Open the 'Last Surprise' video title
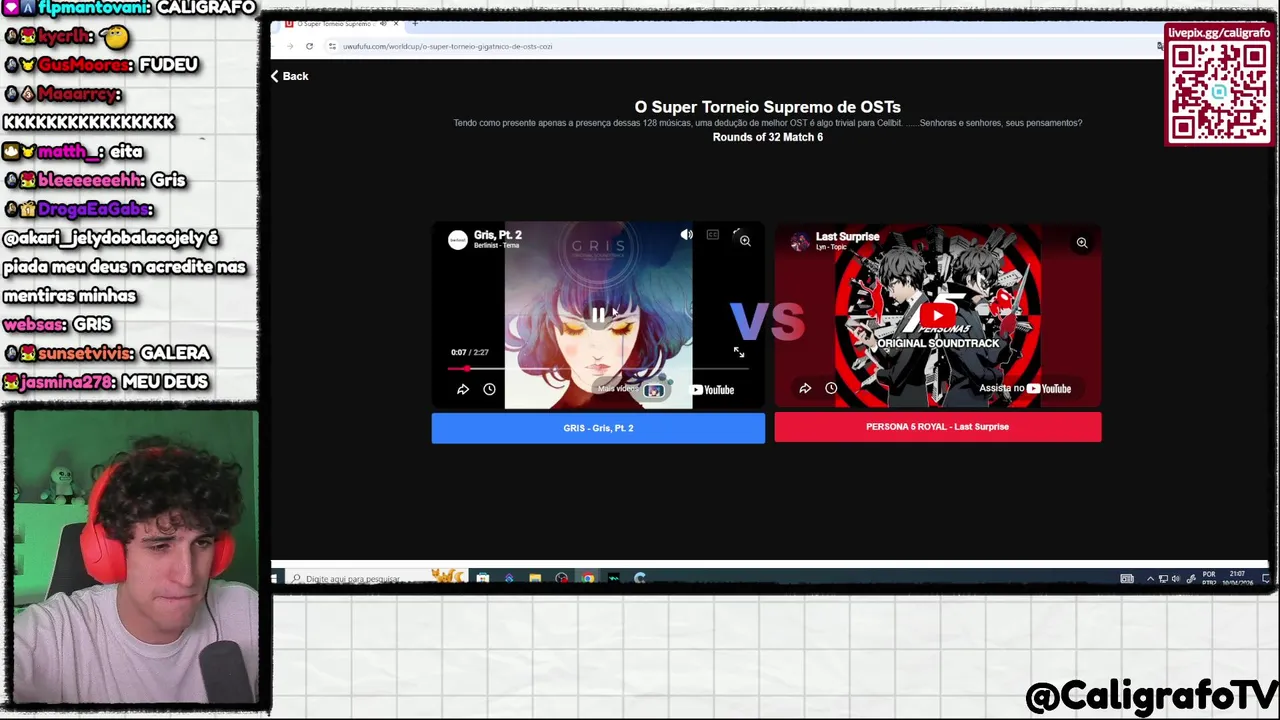Viewport: 1280px width, 720px height. 847,237
